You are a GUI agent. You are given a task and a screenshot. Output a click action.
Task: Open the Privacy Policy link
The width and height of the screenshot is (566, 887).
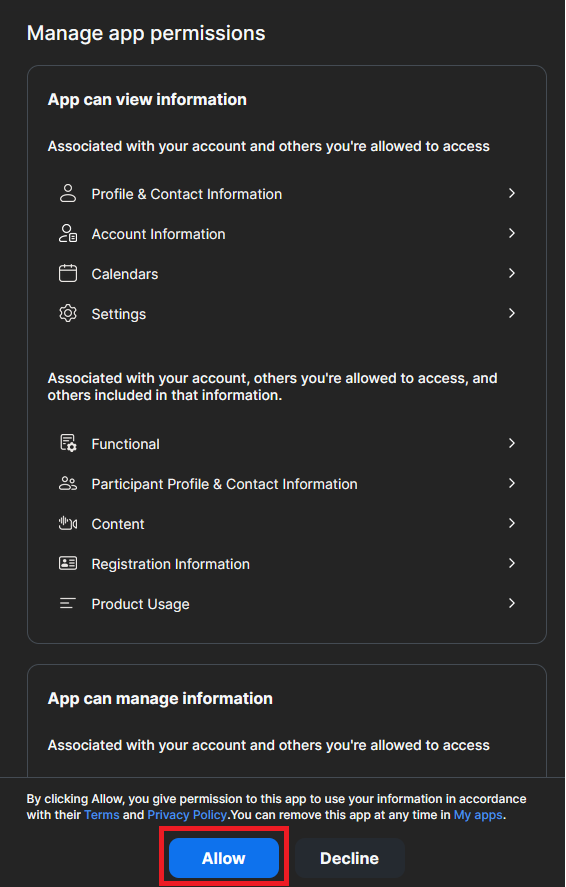pyautogui.click(x=187, y=815)
